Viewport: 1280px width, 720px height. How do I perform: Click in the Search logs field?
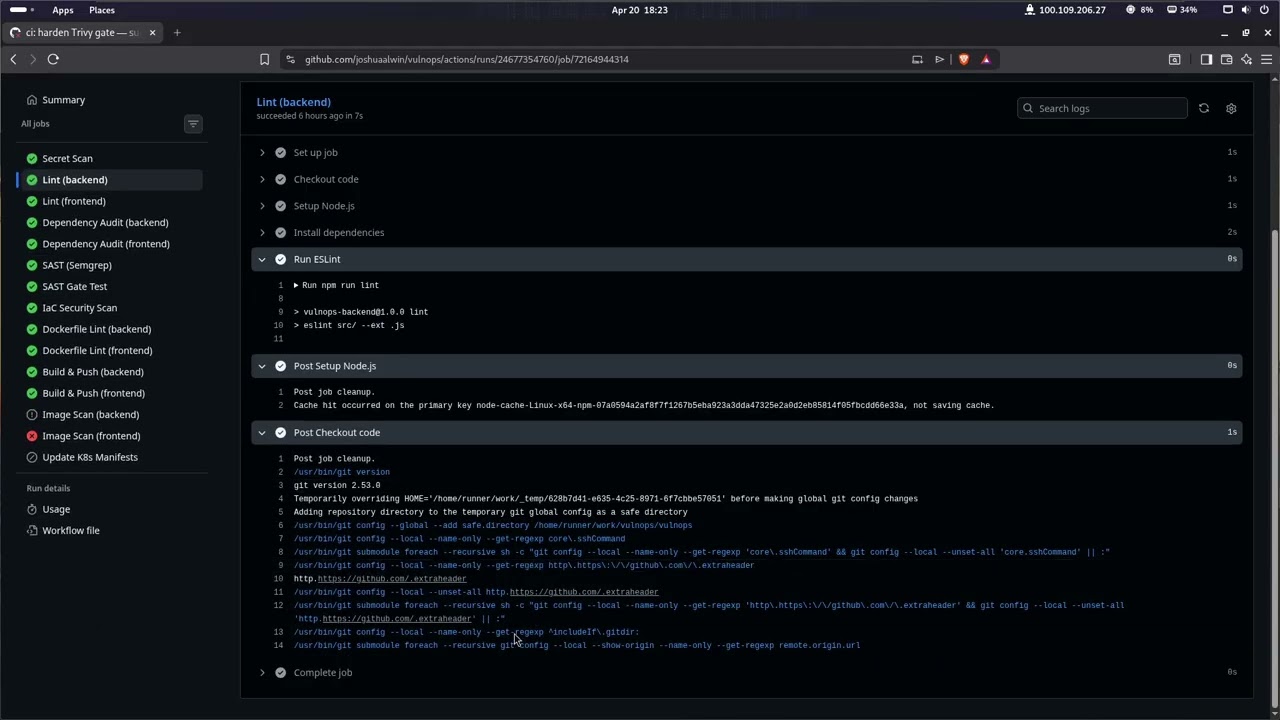1102,108
